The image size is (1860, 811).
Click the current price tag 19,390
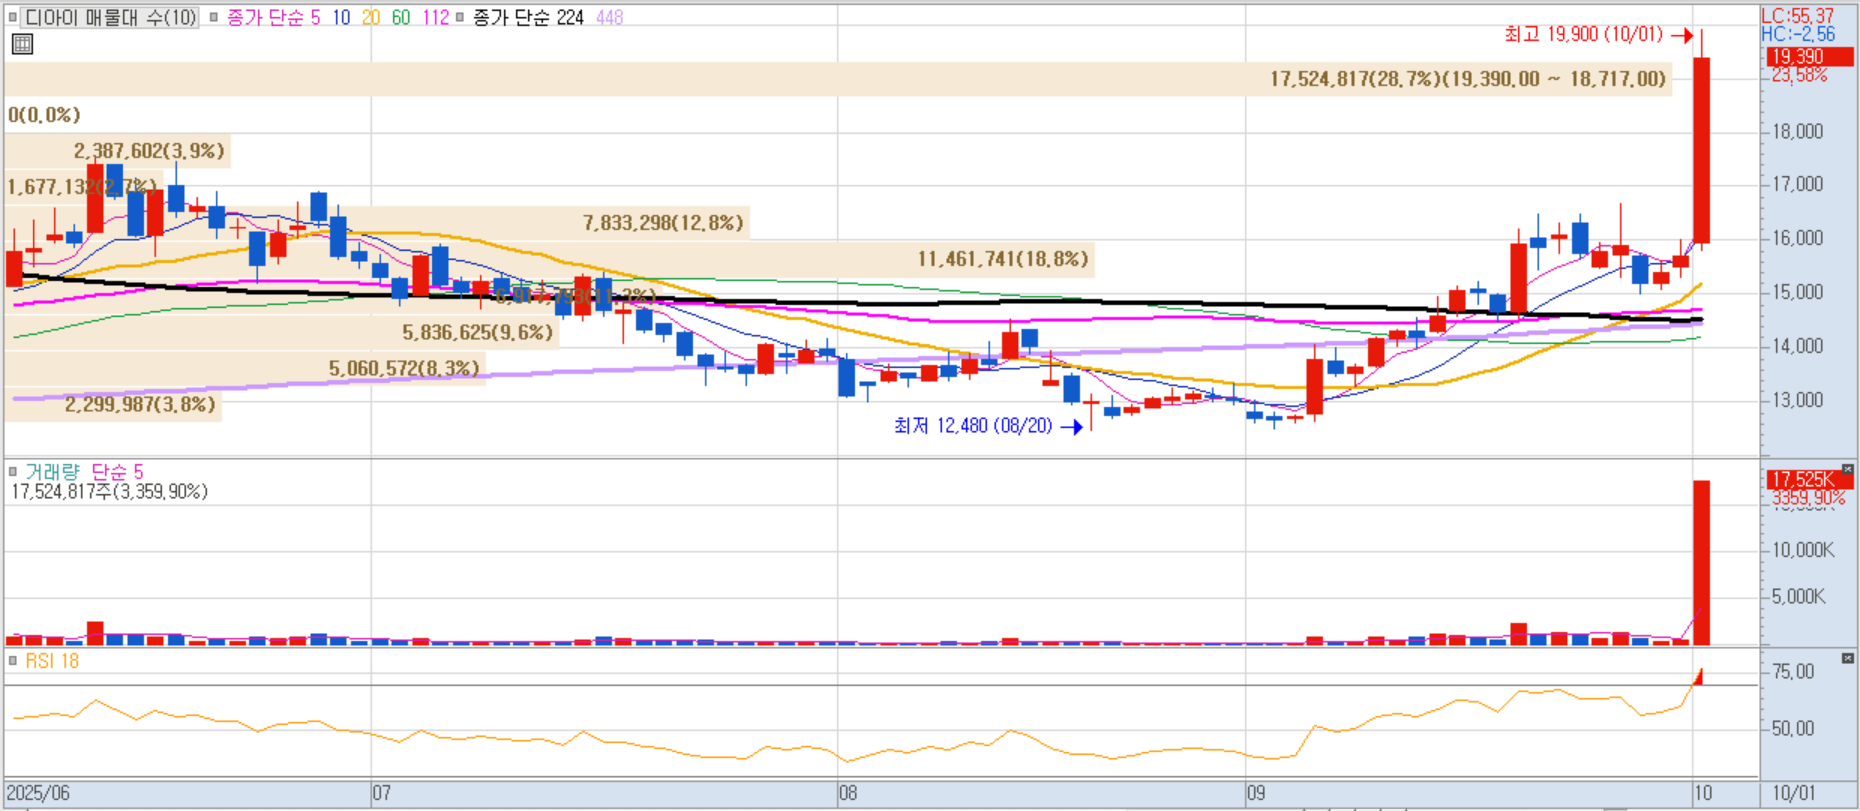pyautogui.click(x=1808, y=57)
